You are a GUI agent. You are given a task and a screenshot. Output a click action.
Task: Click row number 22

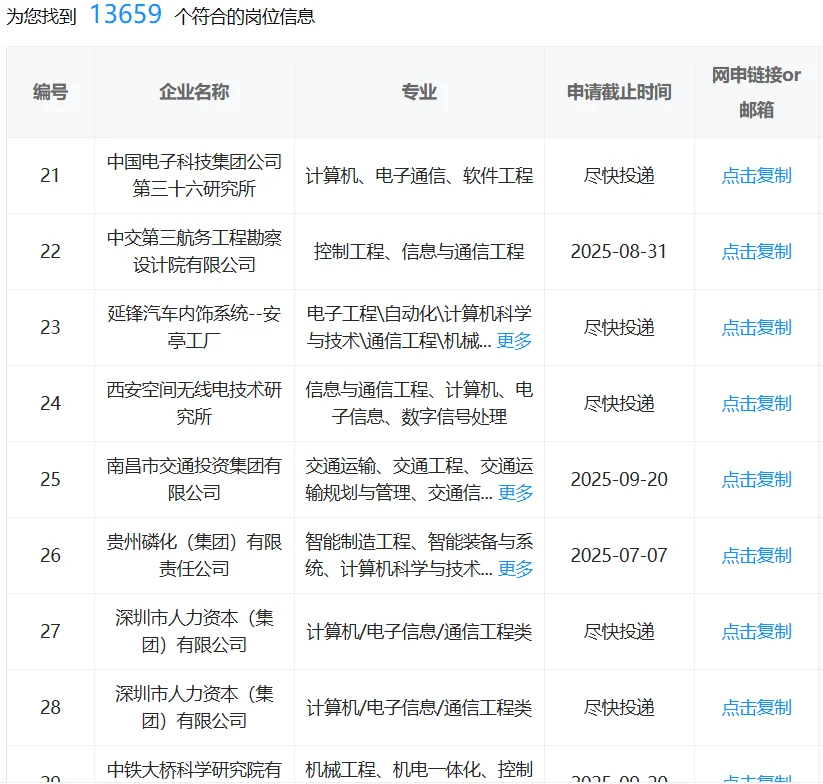50,251
